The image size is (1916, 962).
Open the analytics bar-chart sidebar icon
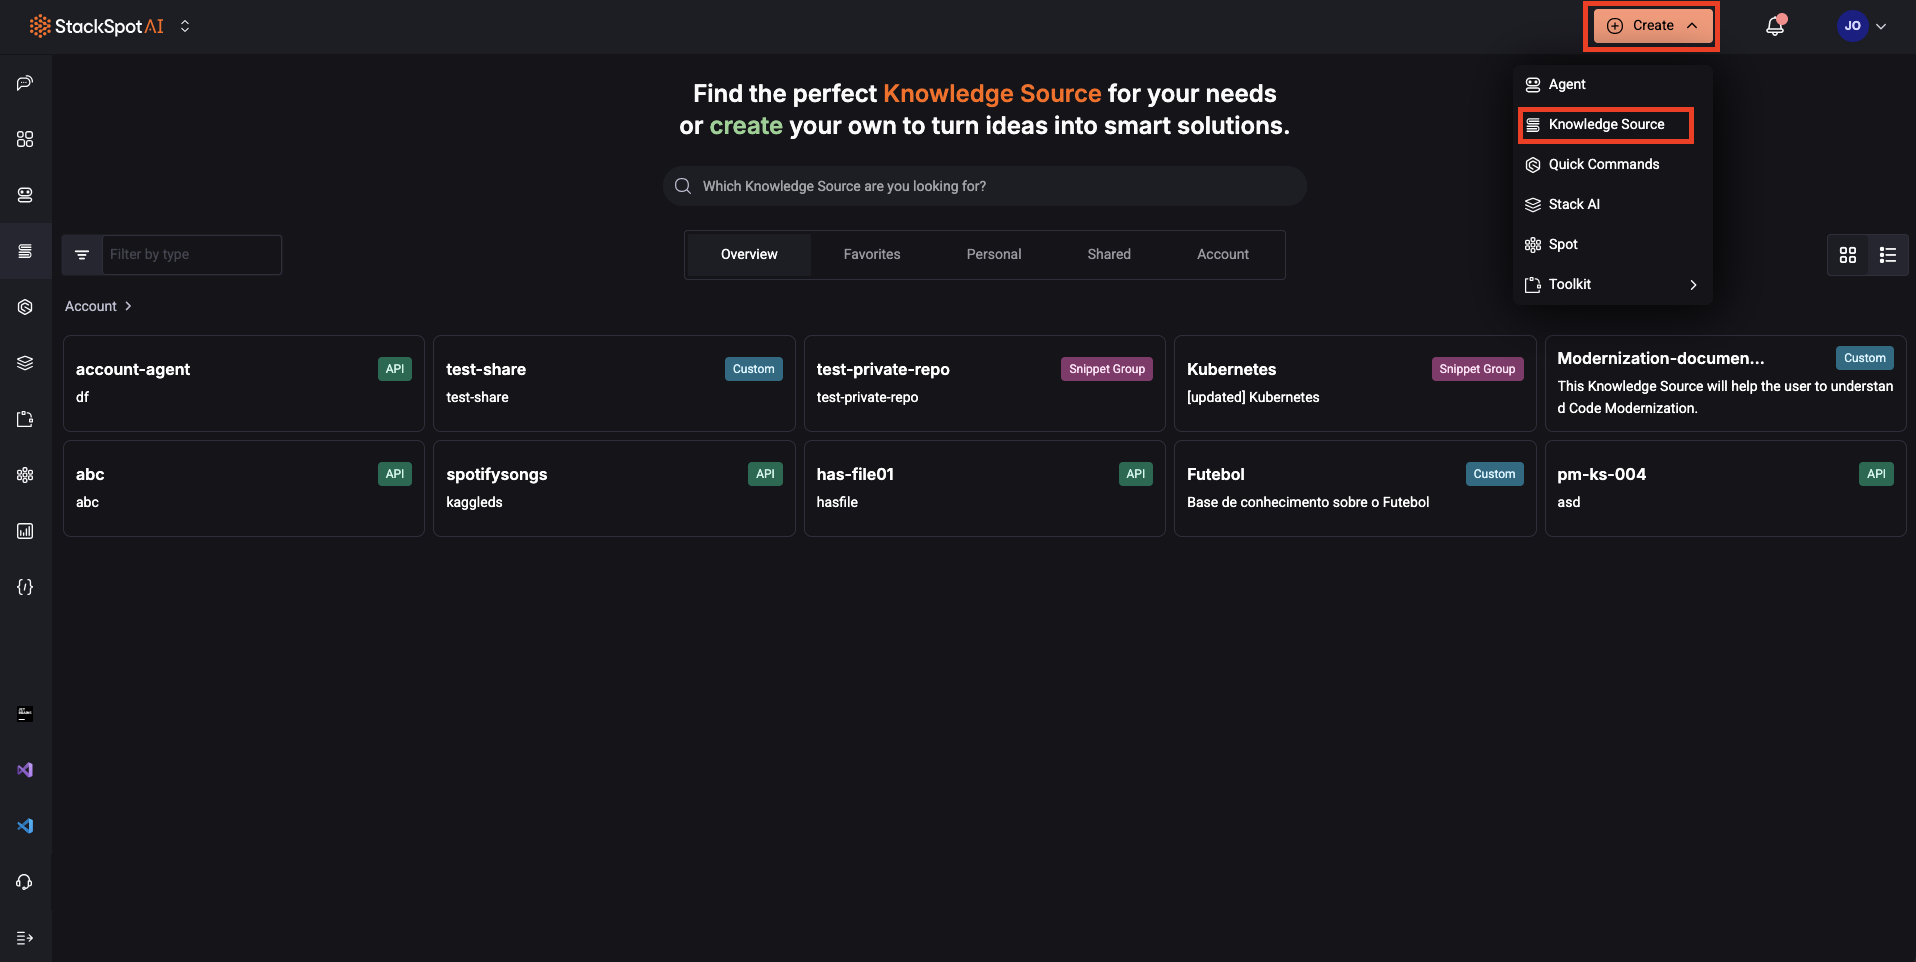click(25, 531)
